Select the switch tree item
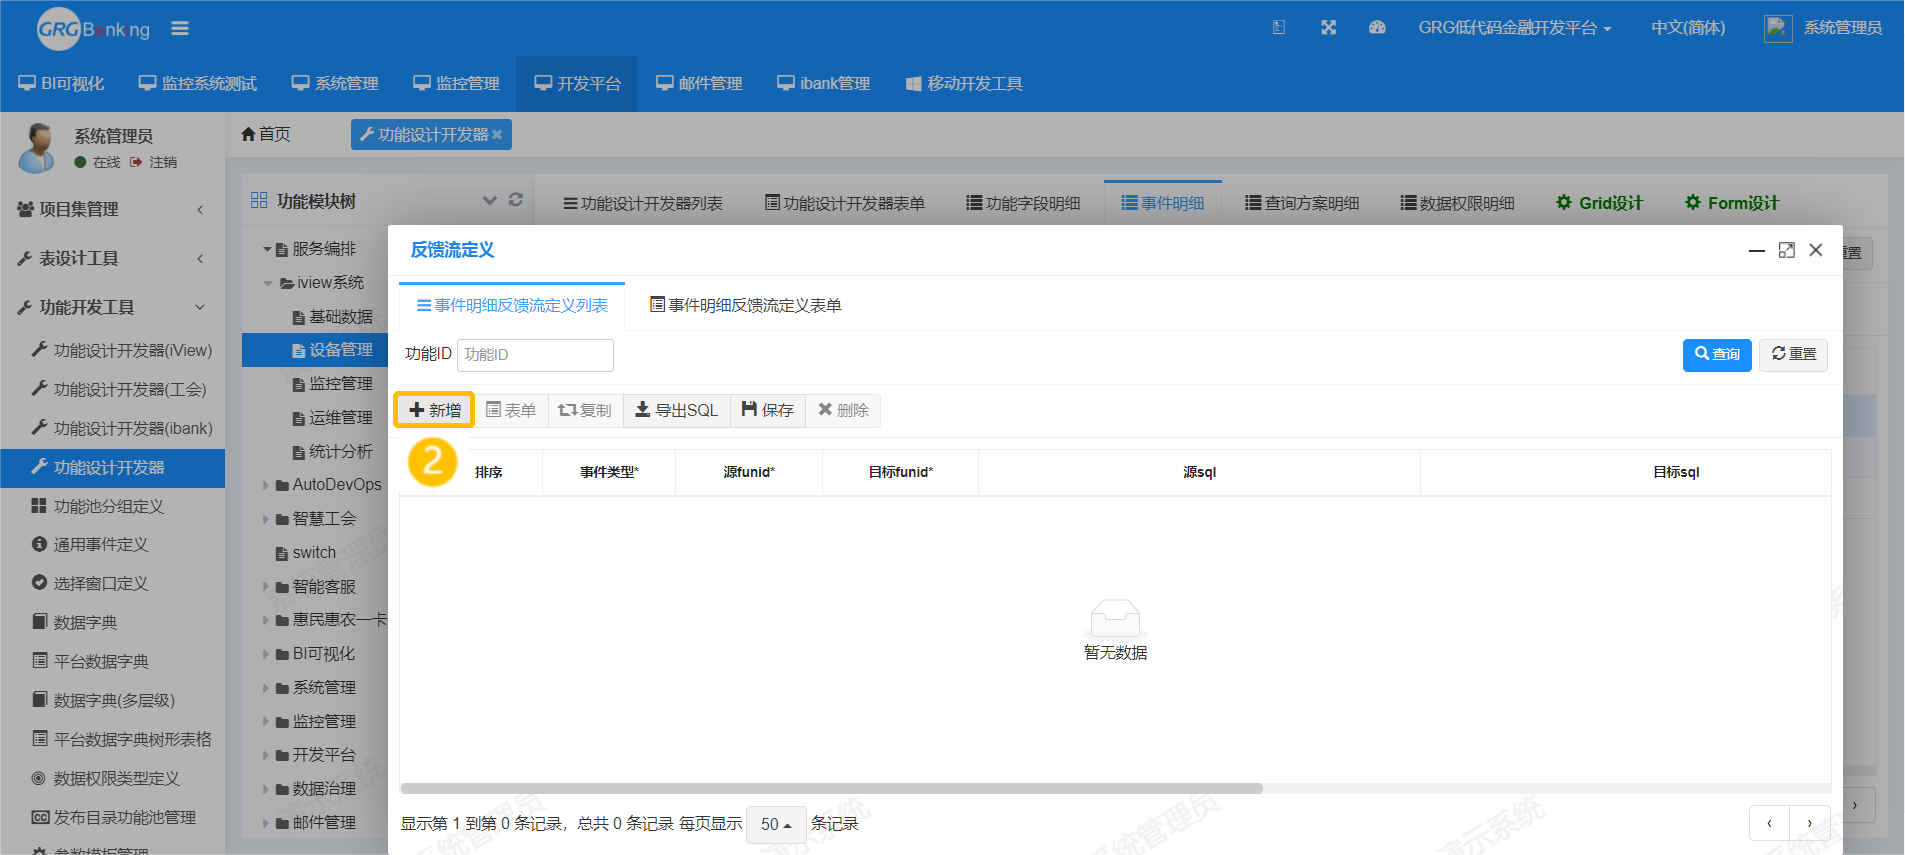The width and height of the screenshot is (1905, 855). click(306, 553)
